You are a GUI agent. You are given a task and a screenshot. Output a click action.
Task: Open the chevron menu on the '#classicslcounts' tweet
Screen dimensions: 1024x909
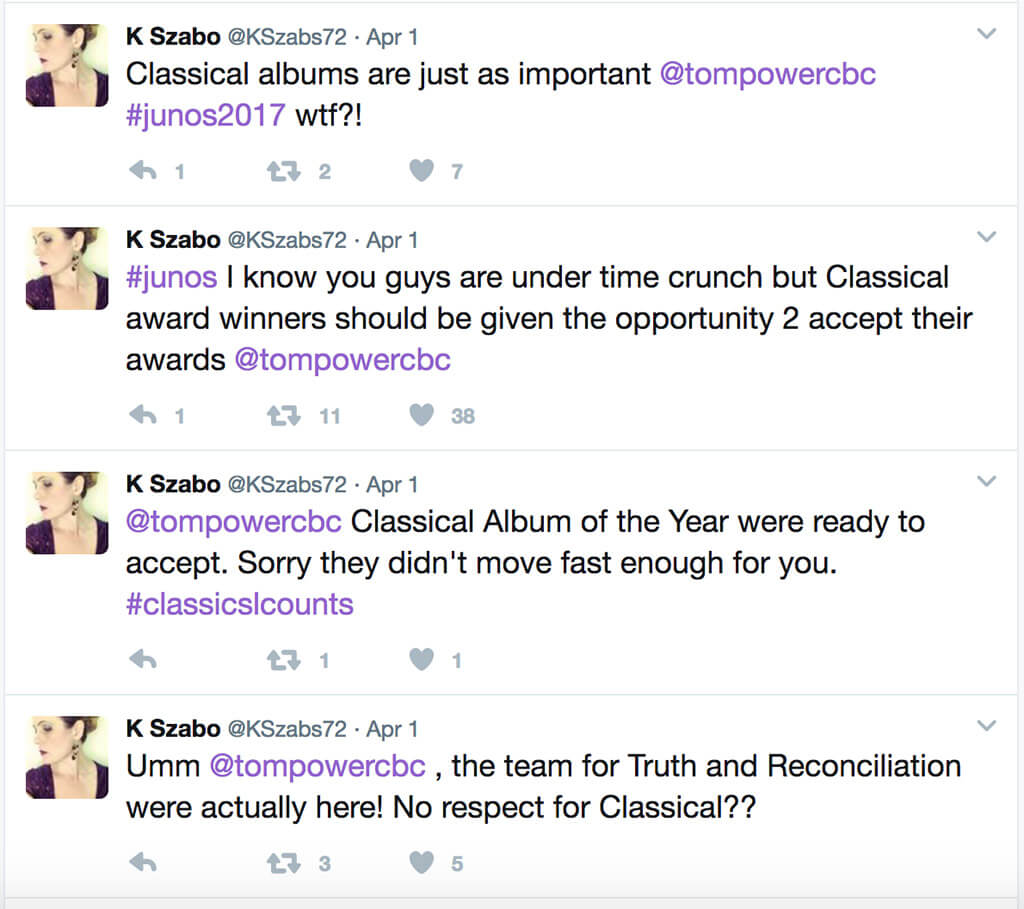pos(986,481)
